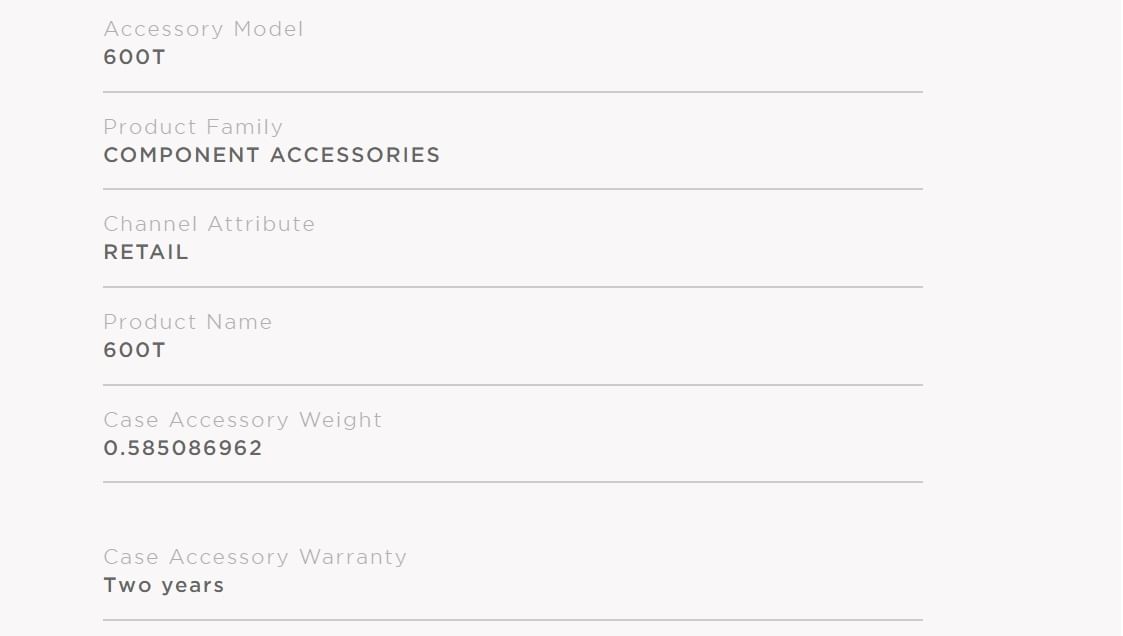Click the divider line below weight value
This screenshot has height=636, width=1123.
point(513,482)
